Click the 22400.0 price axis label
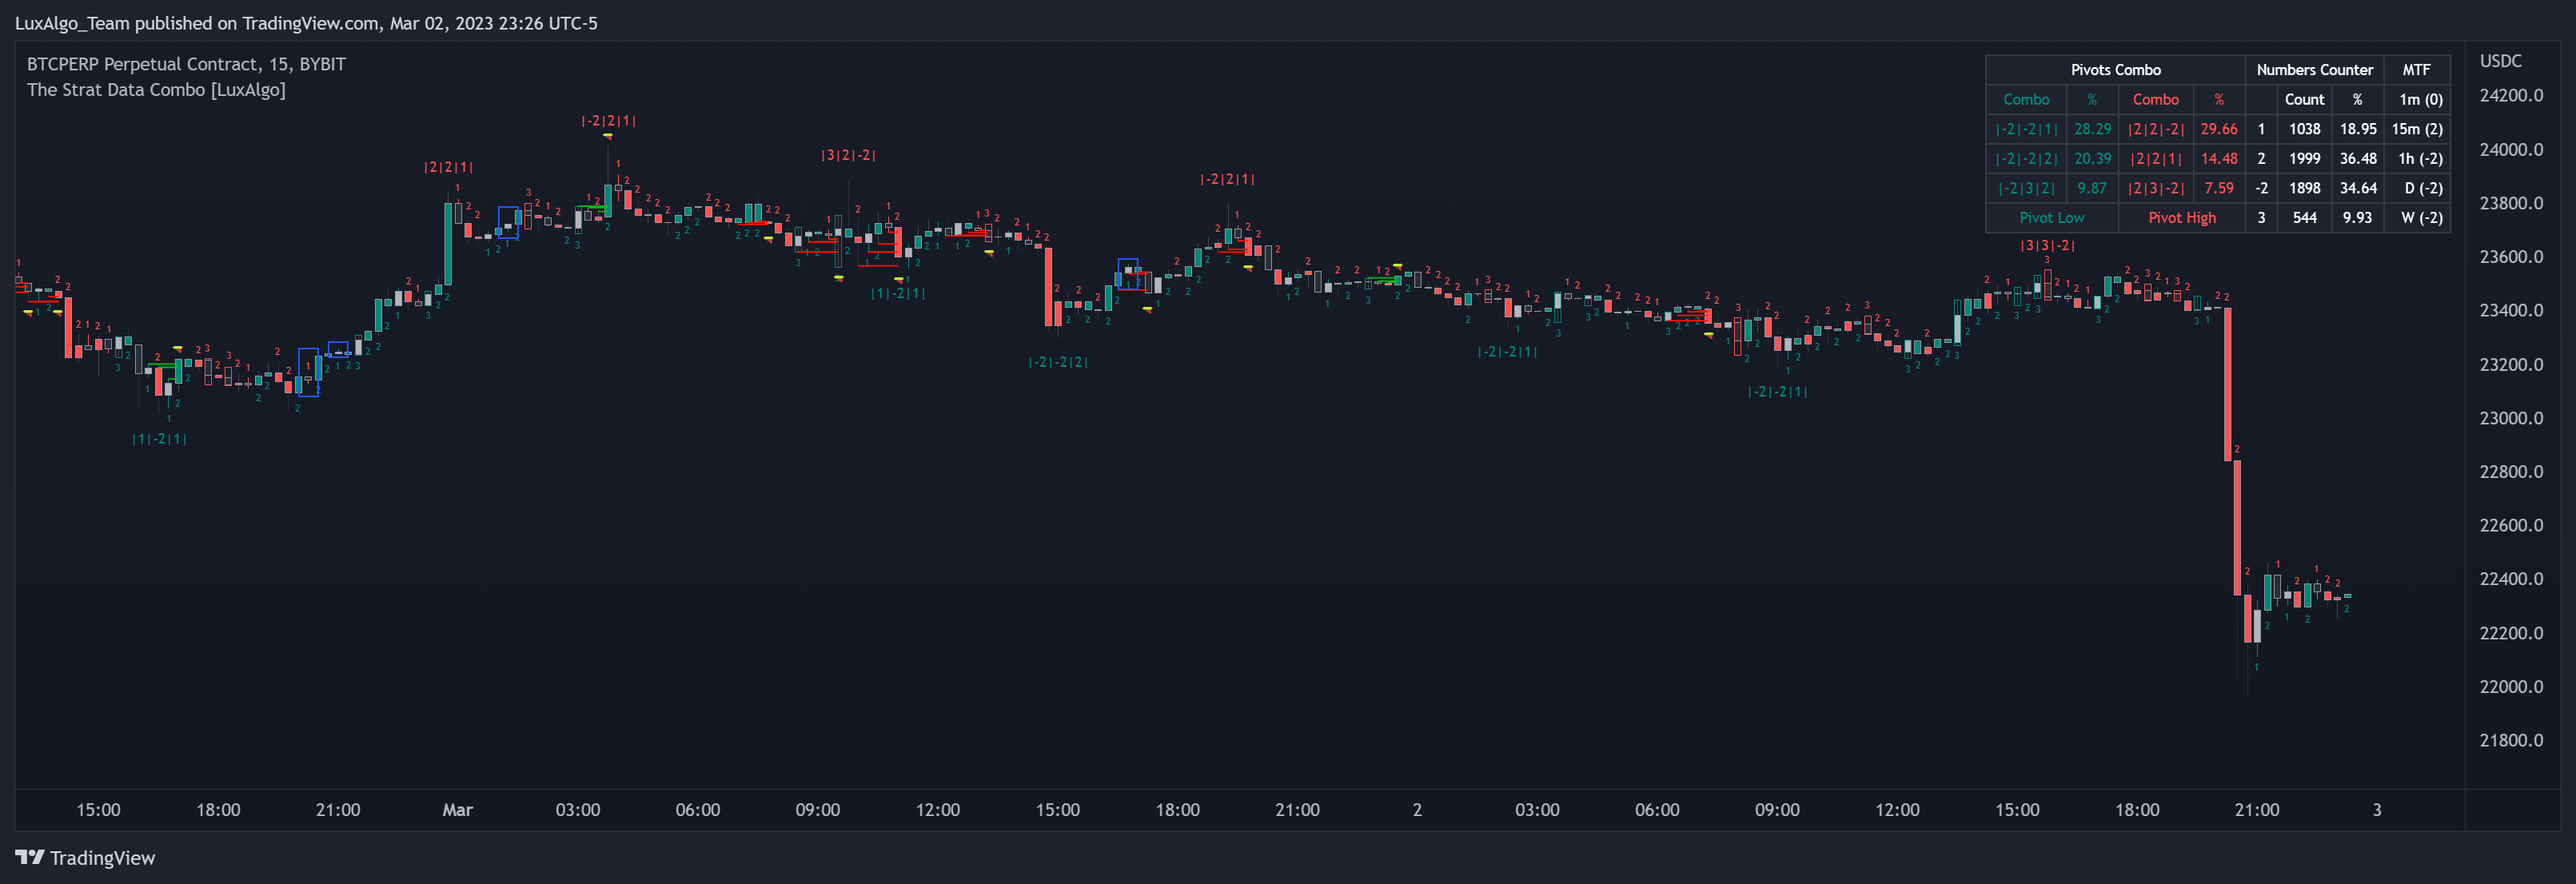The height and width of the screenshot is (884, 2576). click(x=2511, y=579)
